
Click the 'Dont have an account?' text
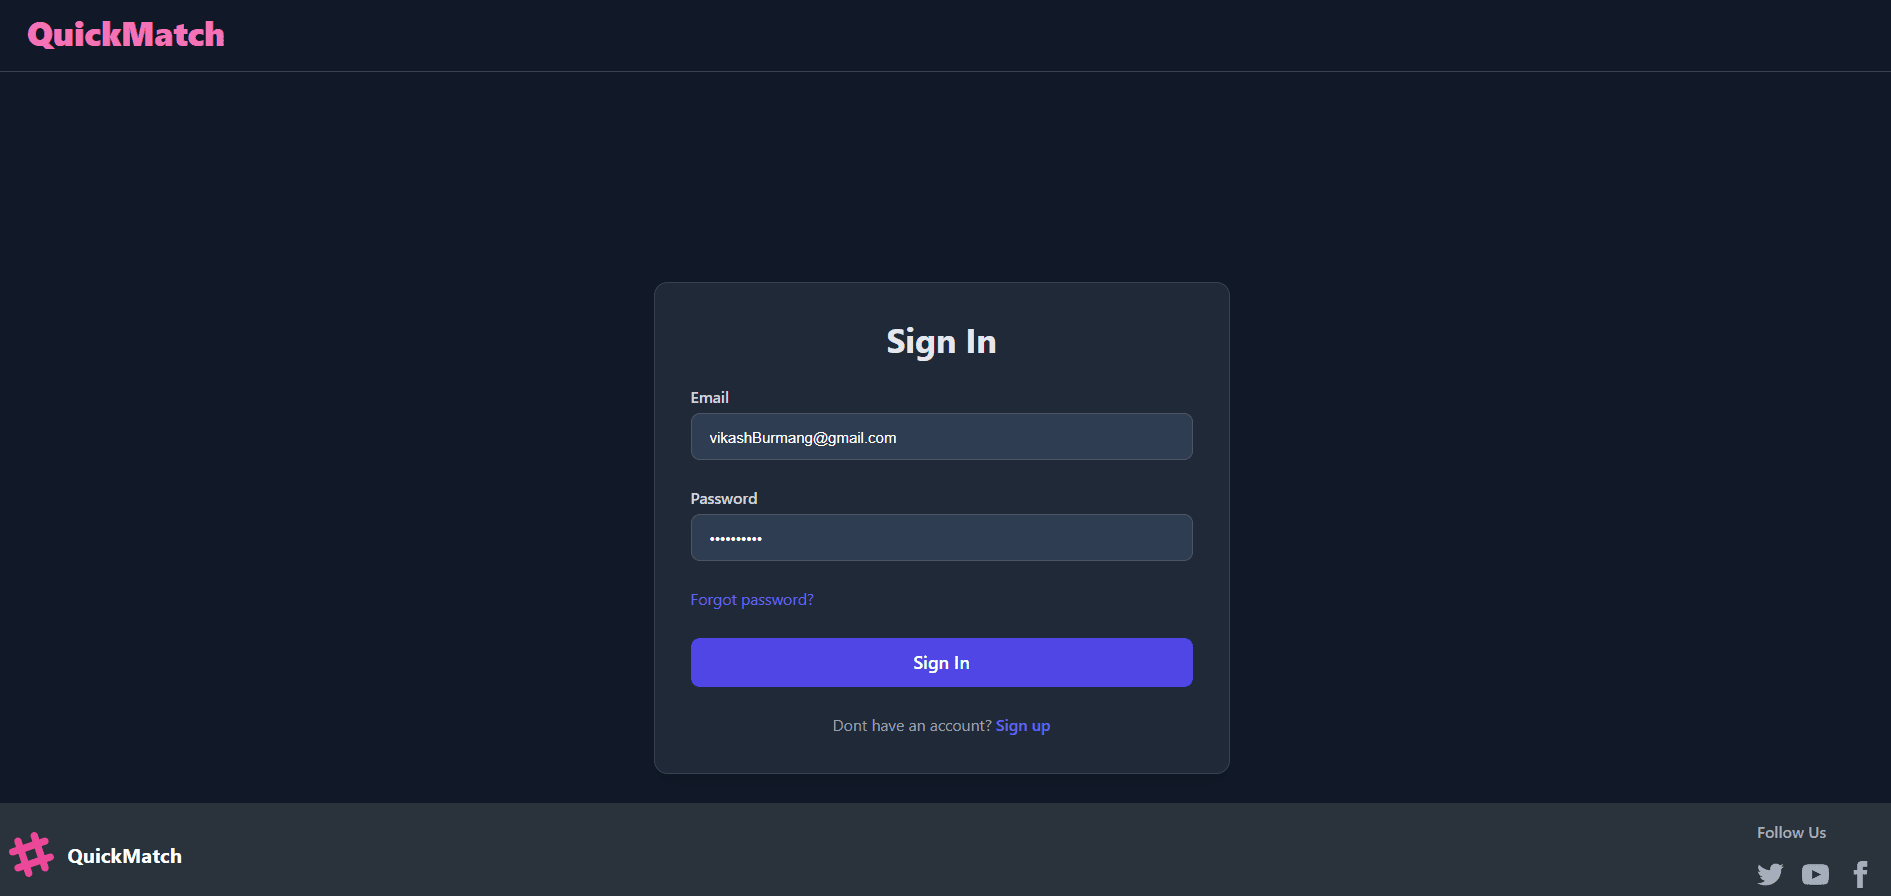(912, 726)
